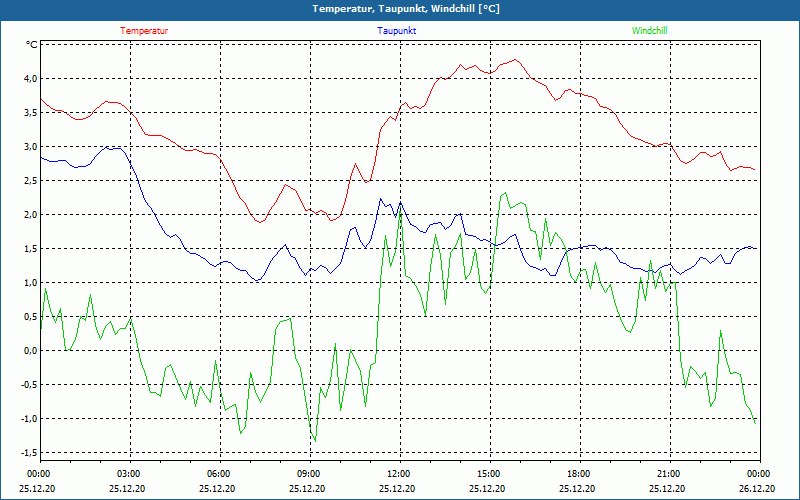Click the -0,5 y-axis value

pos(29,385)
